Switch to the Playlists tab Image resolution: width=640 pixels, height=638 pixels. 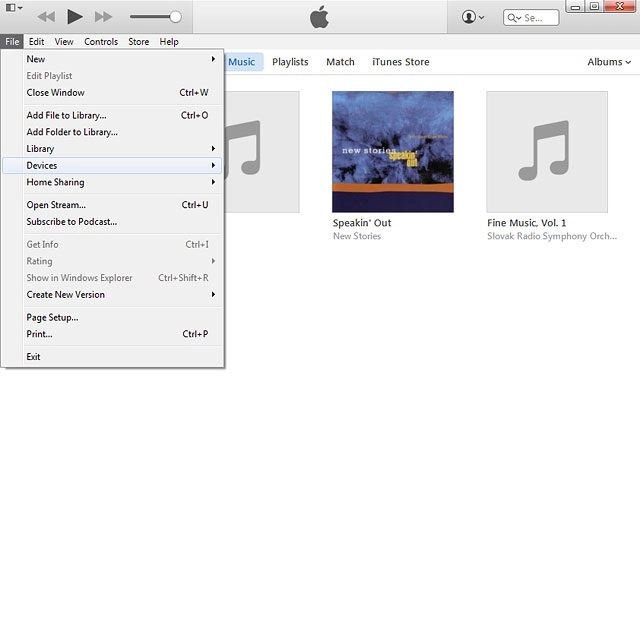(x=290, y=62)
